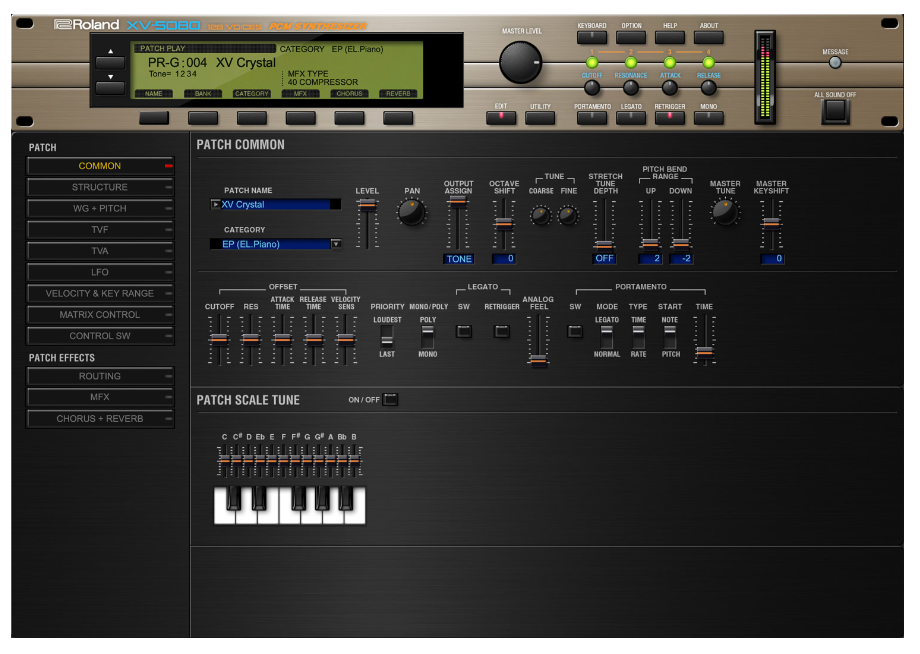This screenshot has height=654, width=920.
Task: Open HELP from the top panel
Action: click(x=669, y=38)
